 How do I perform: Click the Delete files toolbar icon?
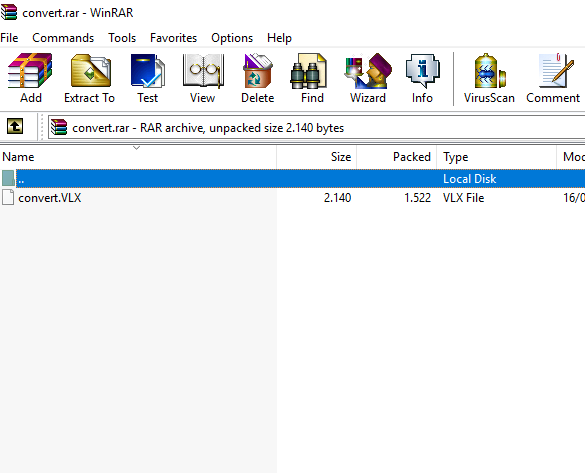(257, 71)
